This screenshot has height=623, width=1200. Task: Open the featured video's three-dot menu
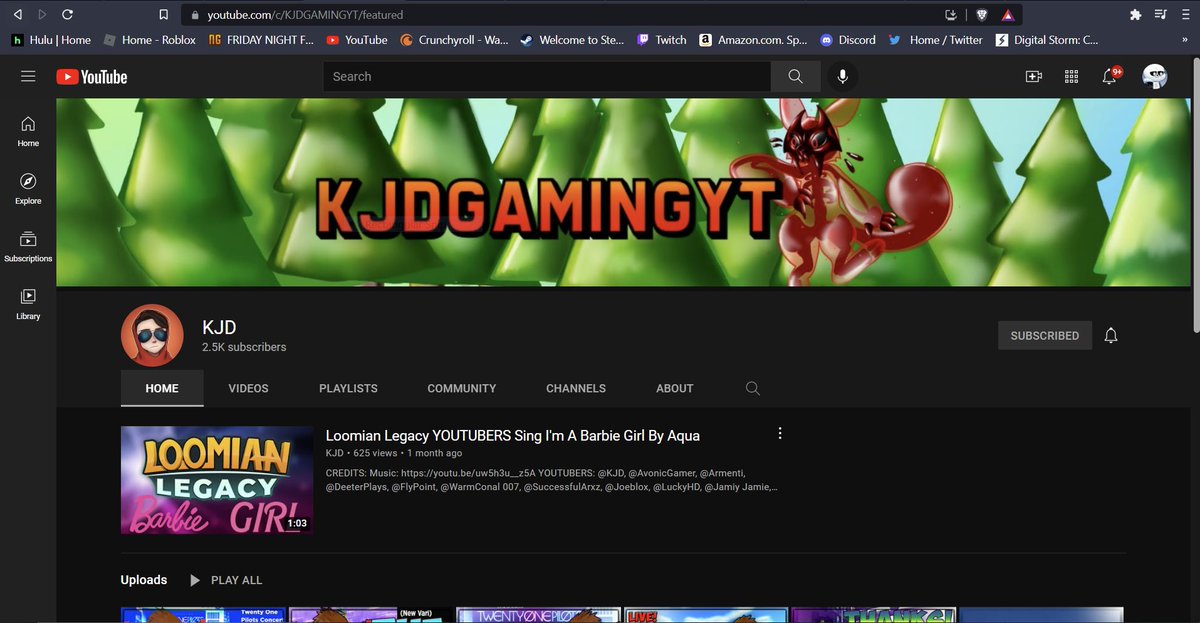pos(780,434)
